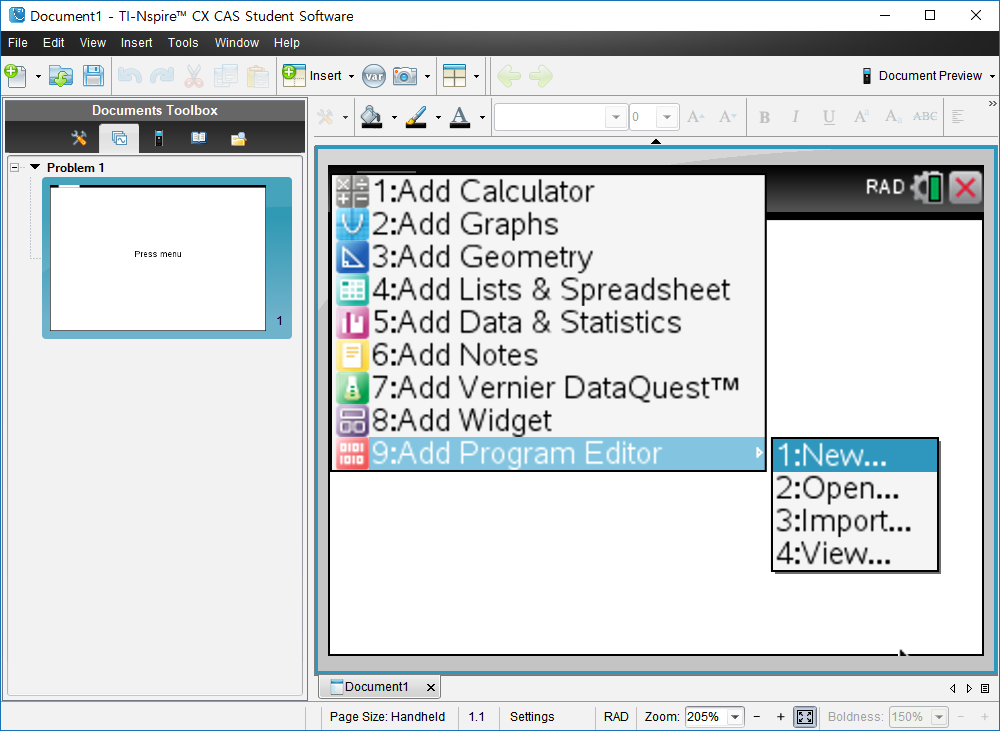Click the zoom out minus button

(756, 717)
